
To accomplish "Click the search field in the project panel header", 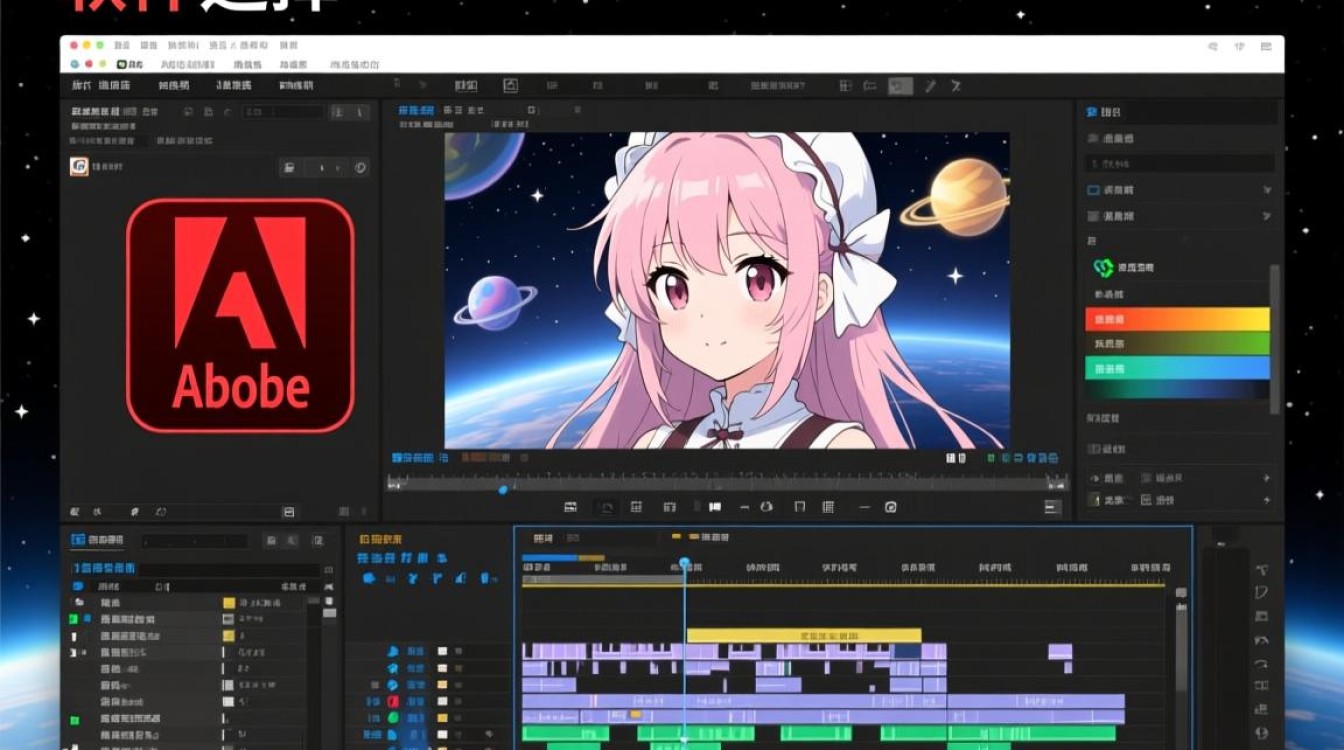I will tap(194, 541).
